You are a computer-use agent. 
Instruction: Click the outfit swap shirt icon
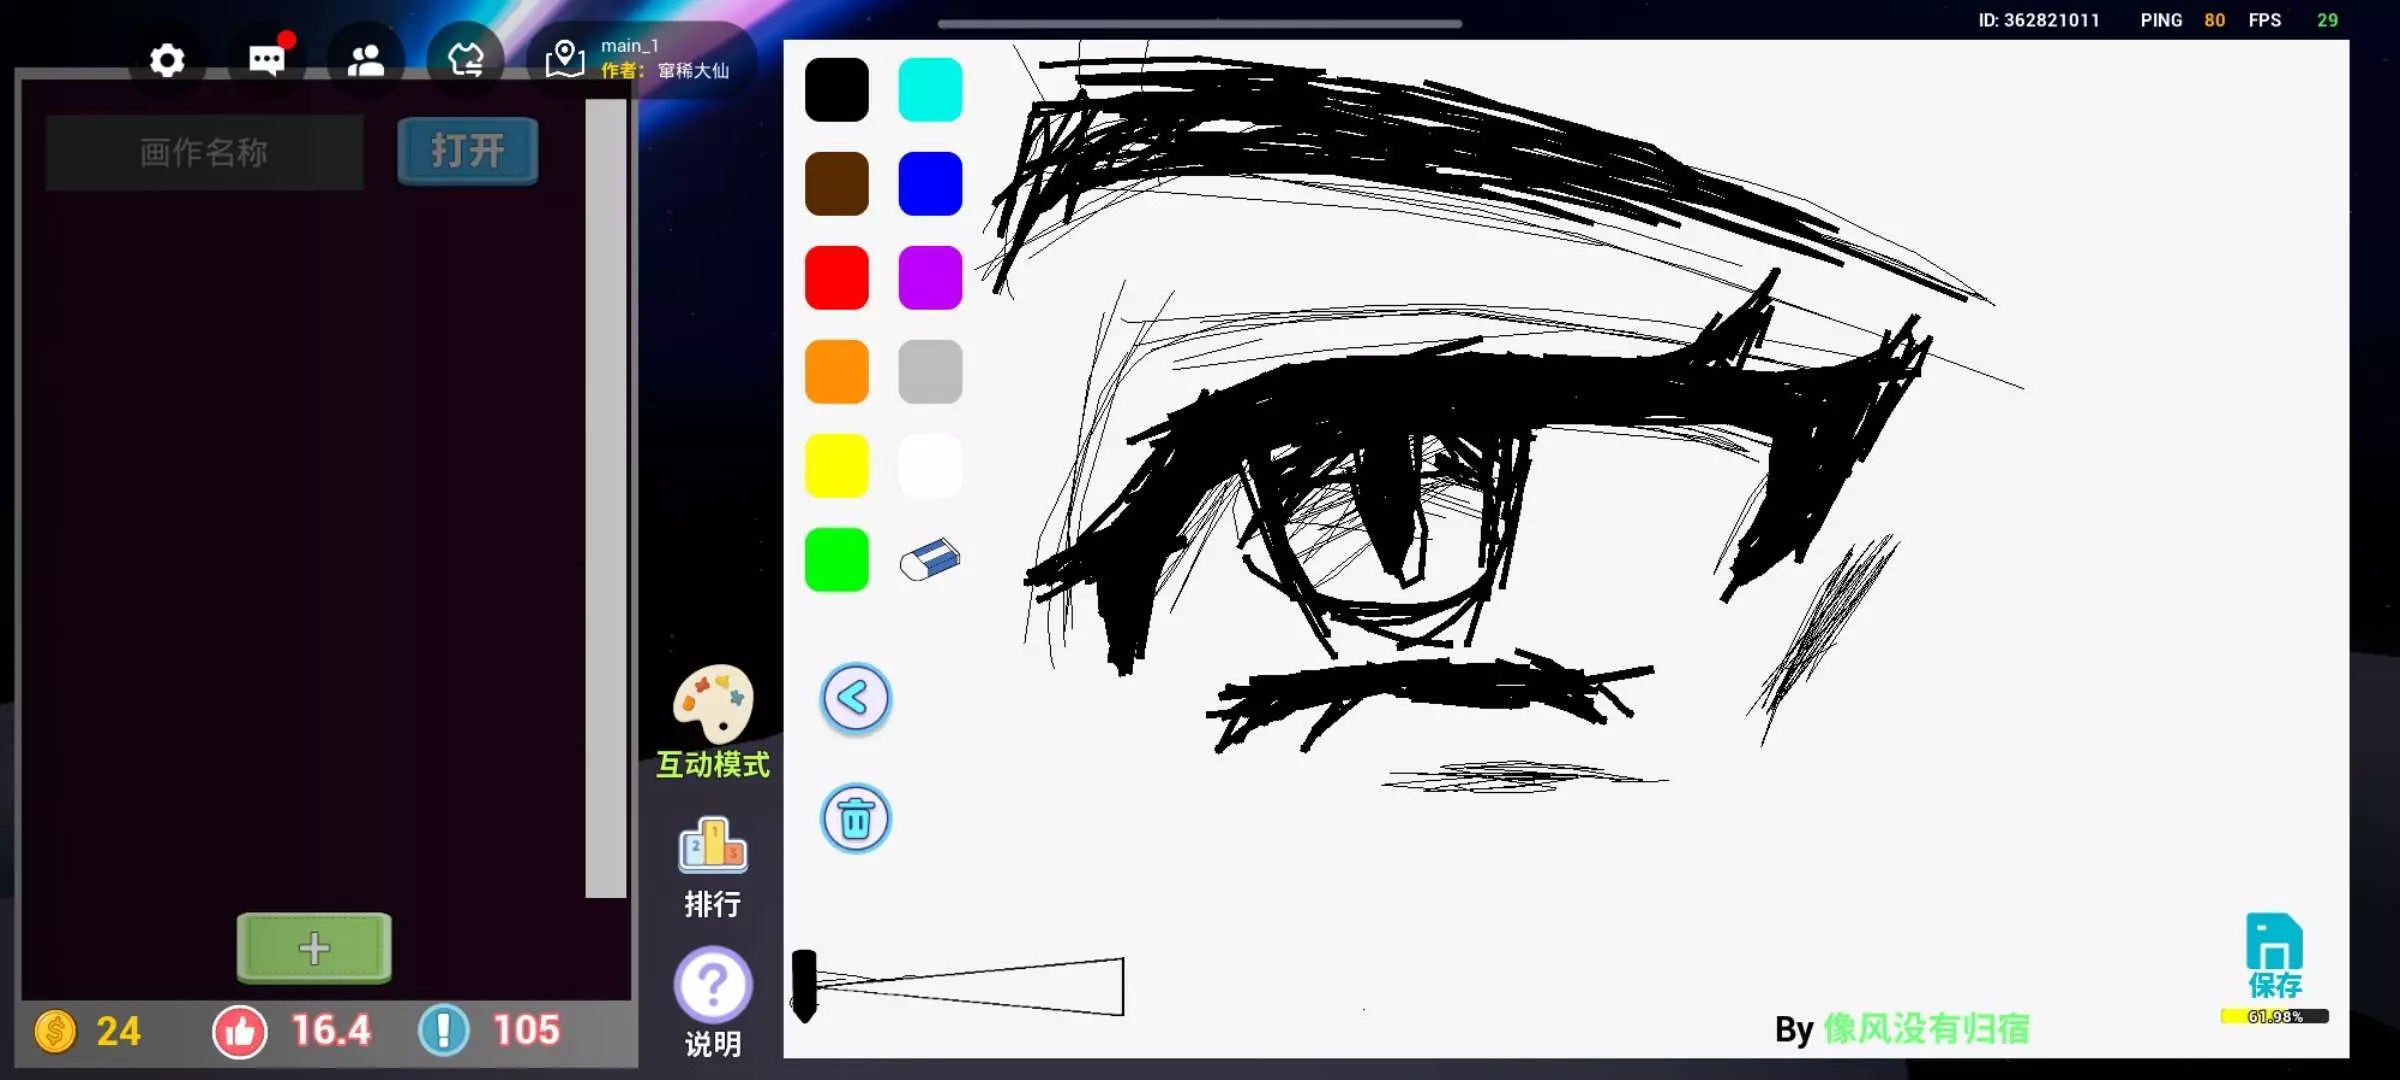465,61
